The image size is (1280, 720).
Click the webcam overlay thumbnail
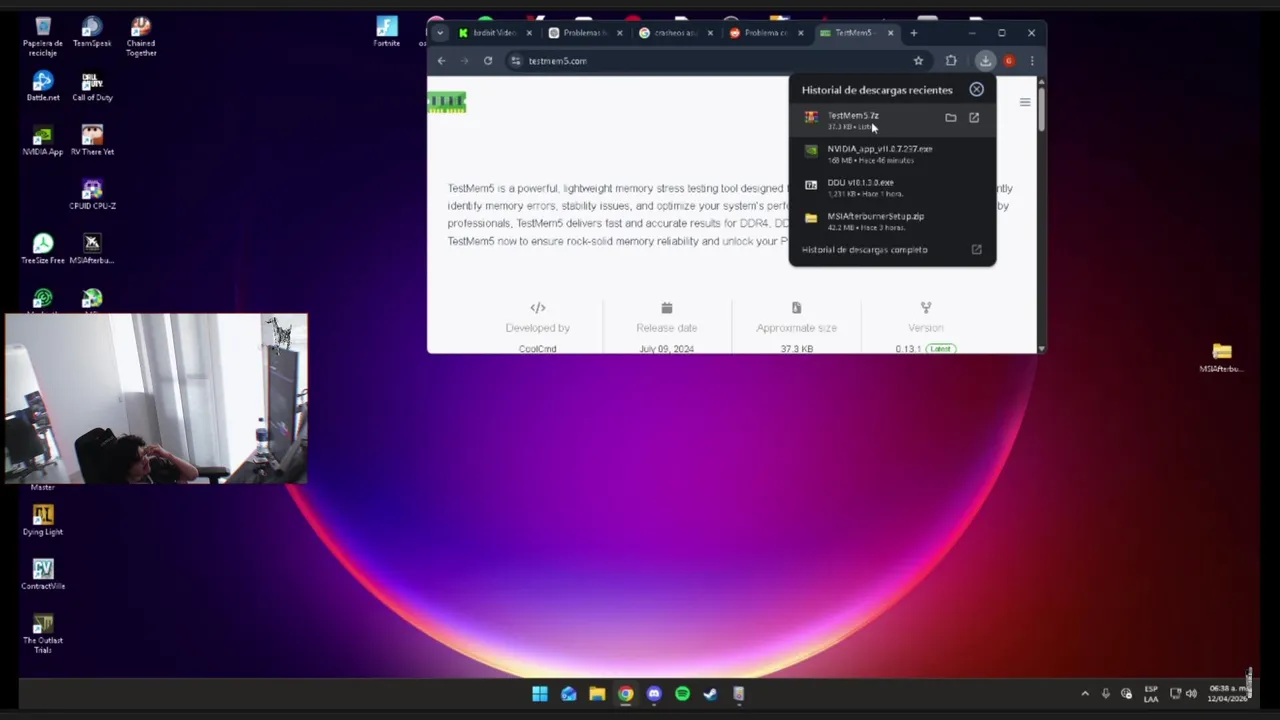156,399
